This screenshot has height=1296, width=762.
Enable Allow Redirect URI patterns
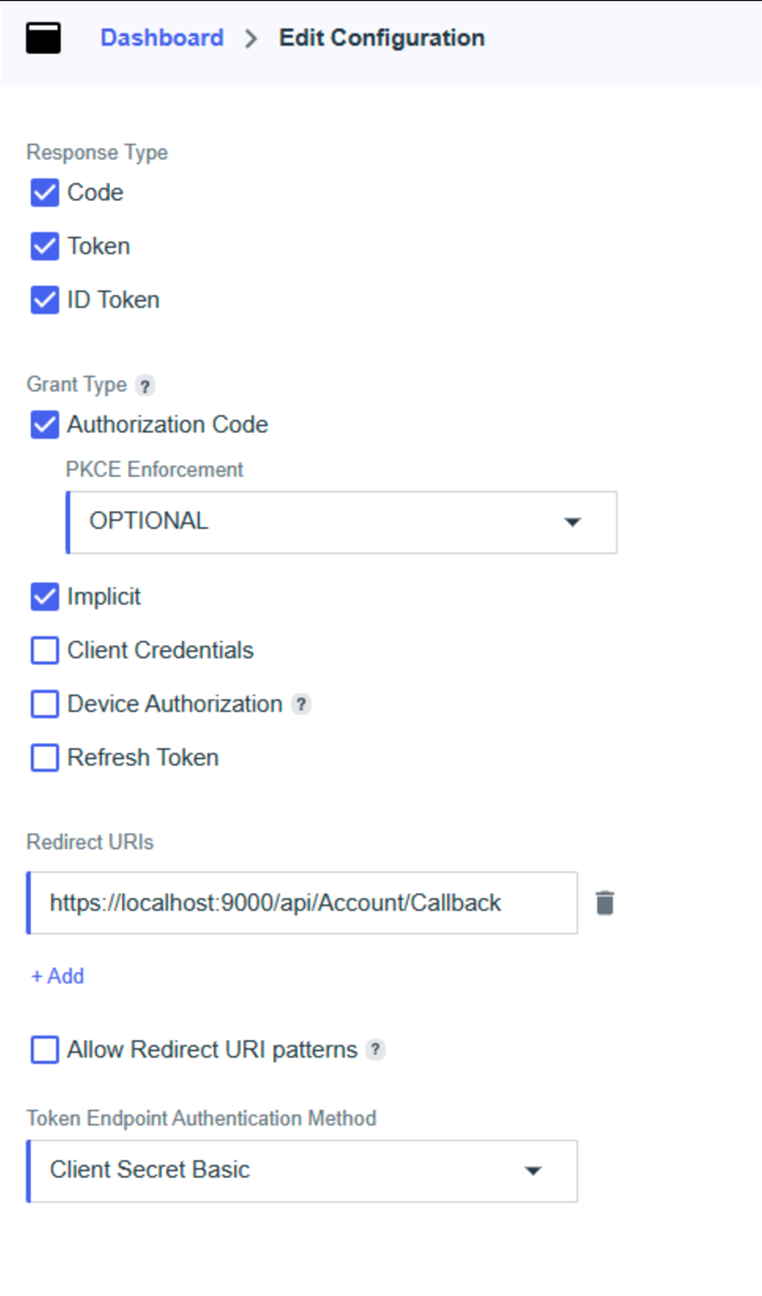pos(45,1050)
